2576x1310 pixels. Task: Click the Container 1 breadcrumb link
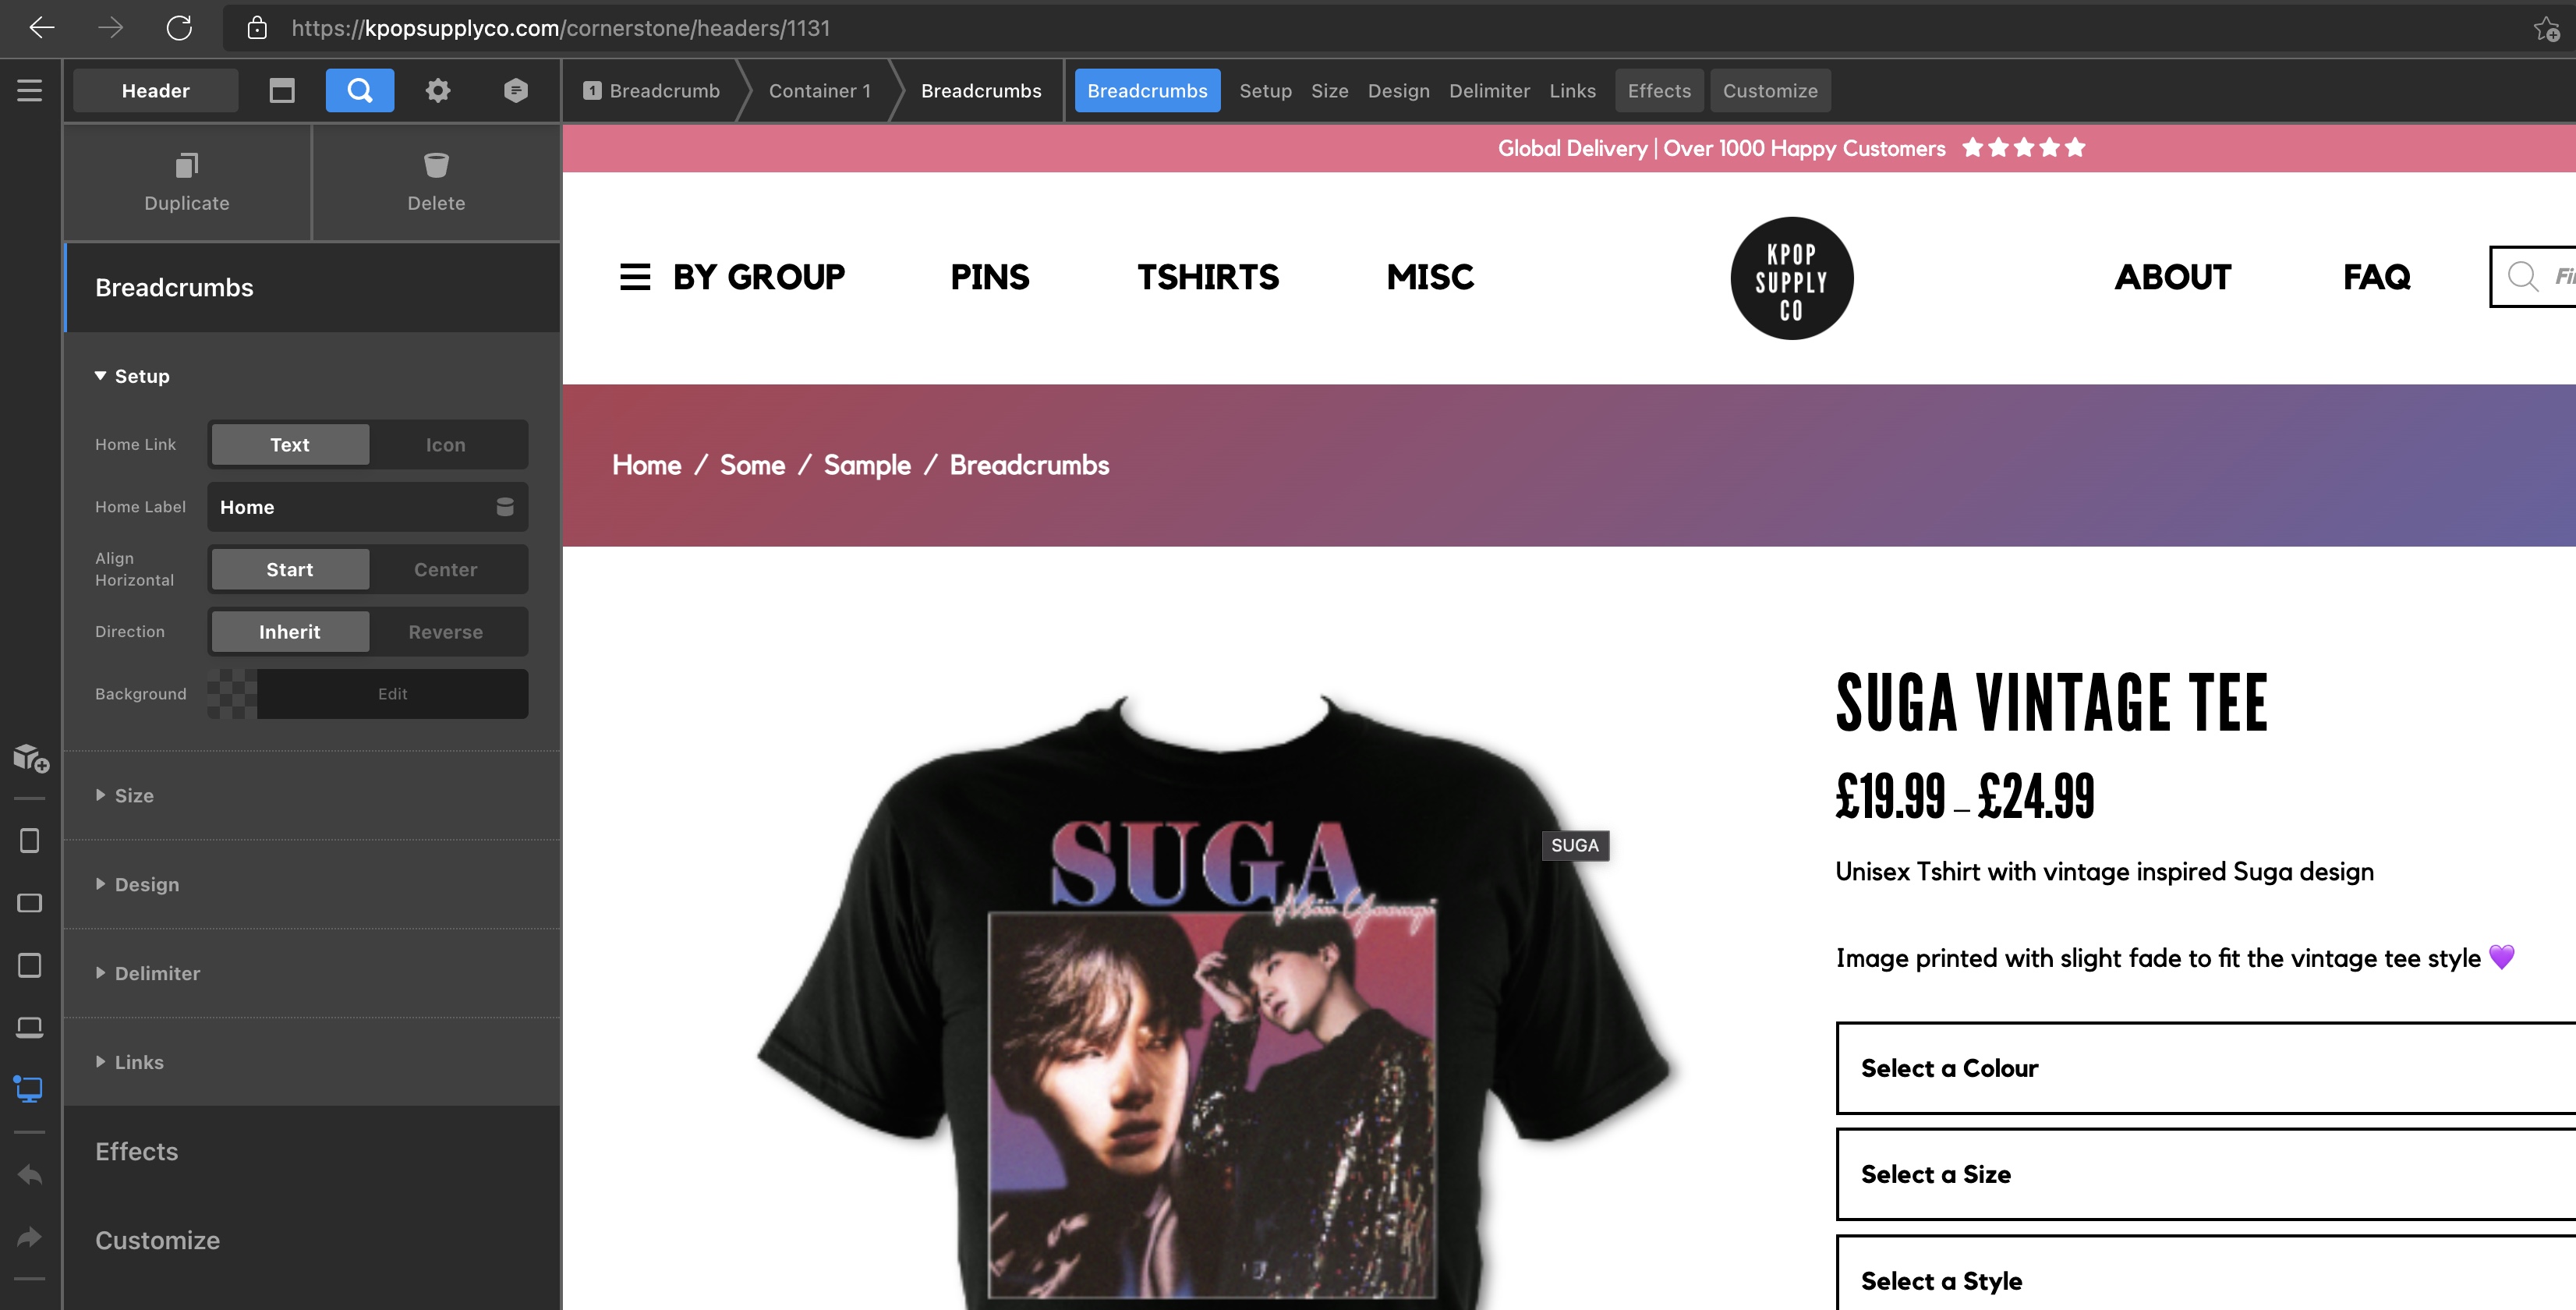[x=820, y=91]
